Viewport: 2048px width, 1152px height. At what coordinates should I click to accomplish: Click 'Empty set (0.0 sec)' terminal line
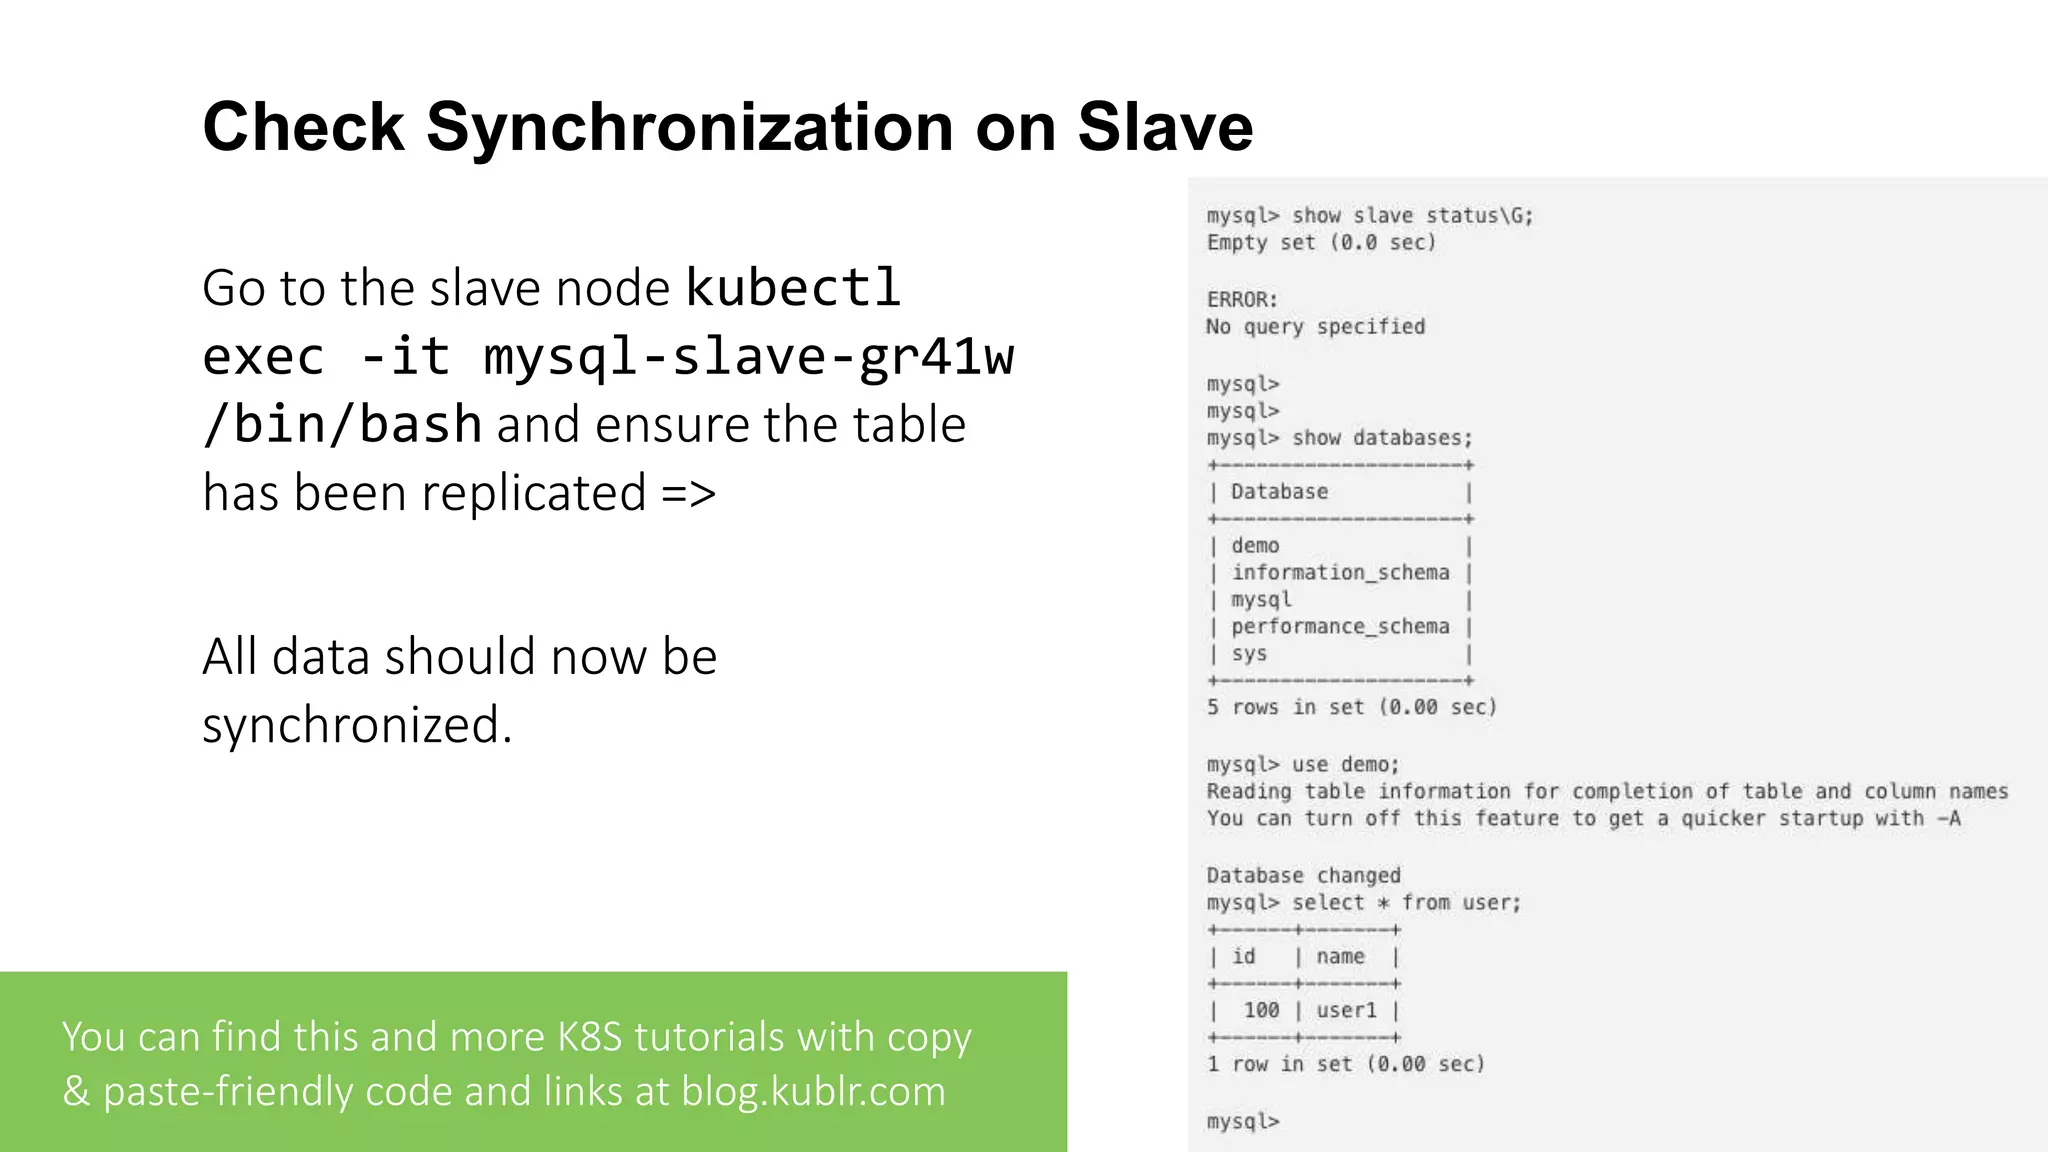pyautogui.click(x=1320, y=243)
